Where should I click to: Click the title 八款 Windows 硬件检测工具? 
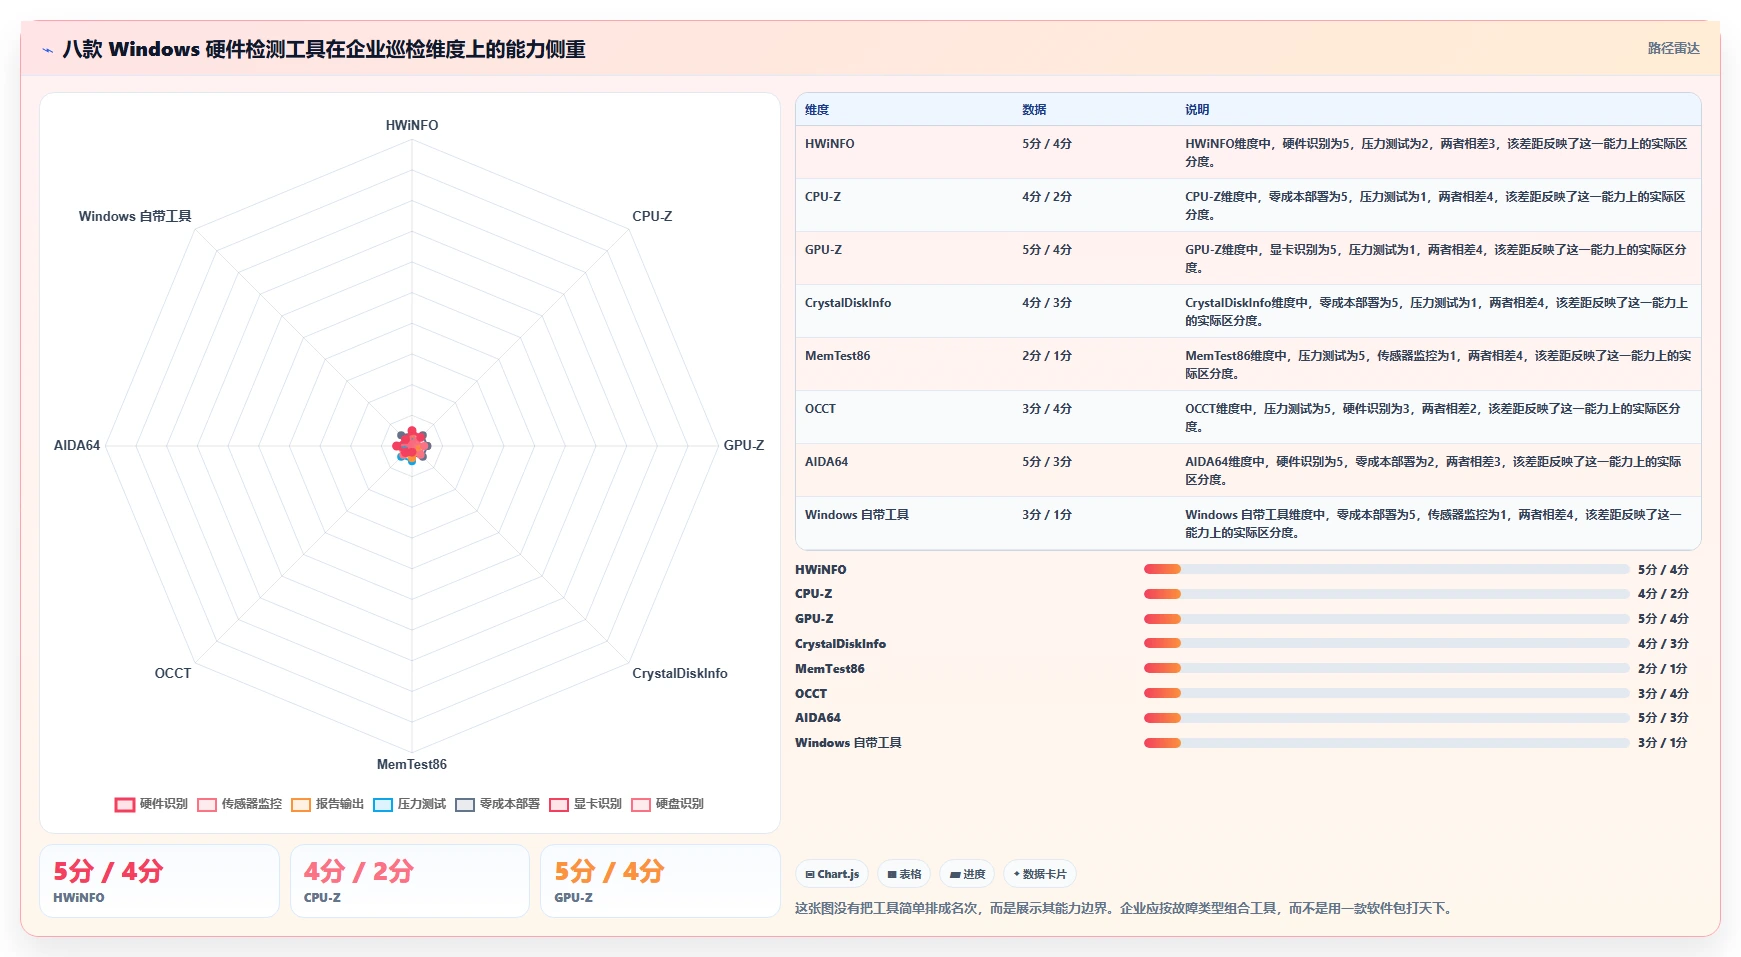324,49
